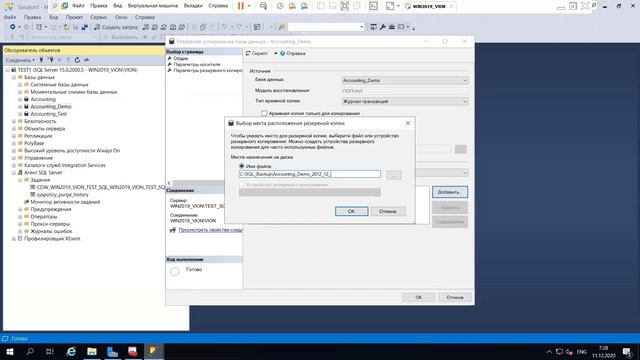Click the back navigation arrow in SSMS toolbar

pos(13,27)
